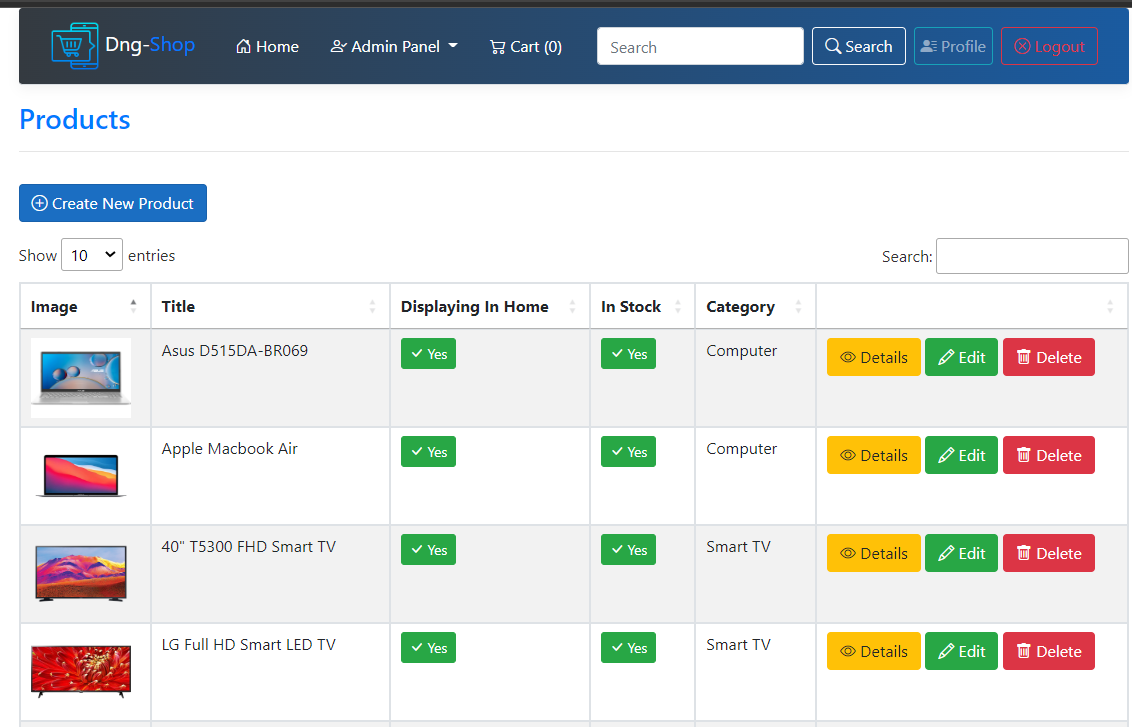This screenshot has width=1132, height=727.
Task: Go to the Home nav link
Action: 267,47
